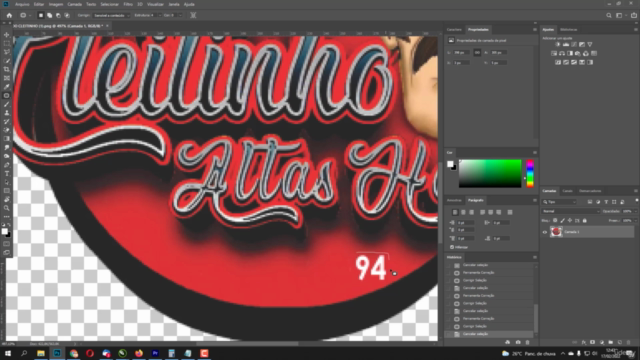
Task: Toggle the Hifenizar checkbox
Action: (452, 247)
